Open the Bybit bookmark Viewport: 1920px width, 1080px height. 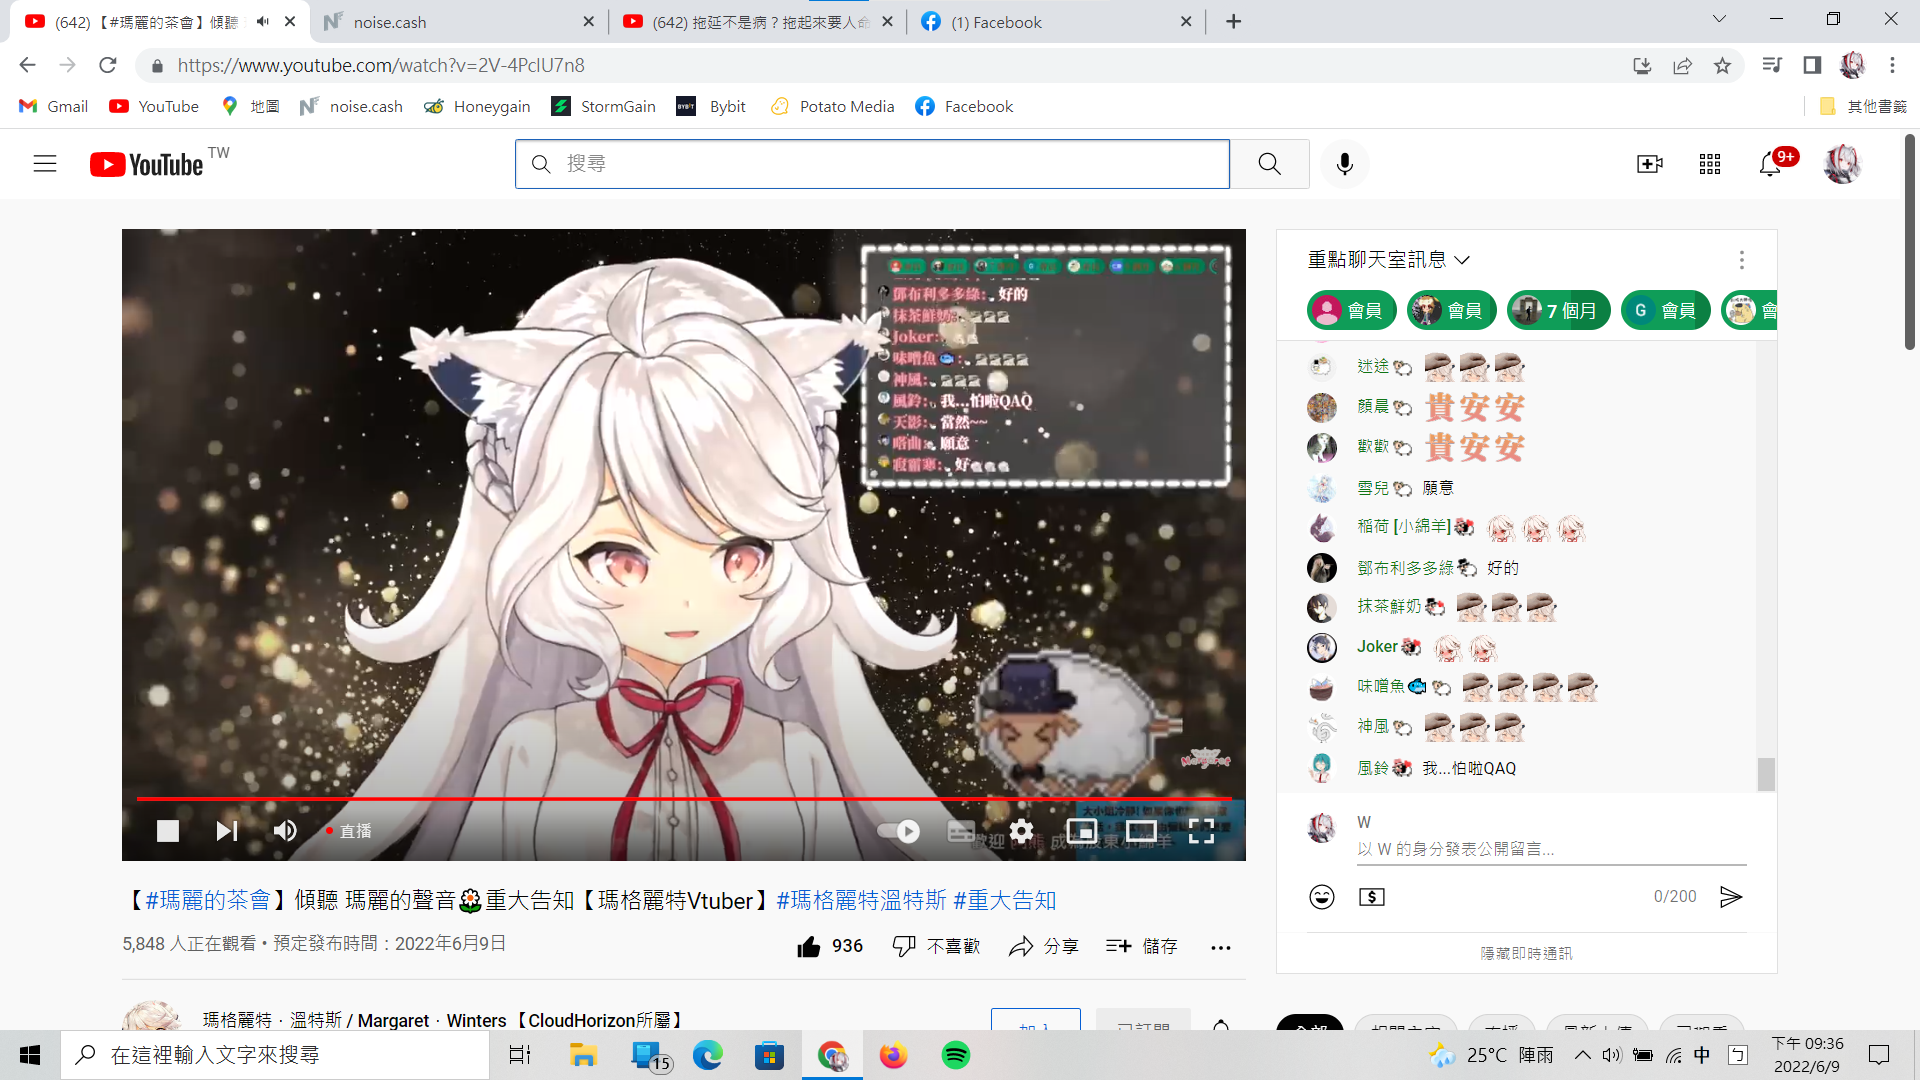coord(711,106)
